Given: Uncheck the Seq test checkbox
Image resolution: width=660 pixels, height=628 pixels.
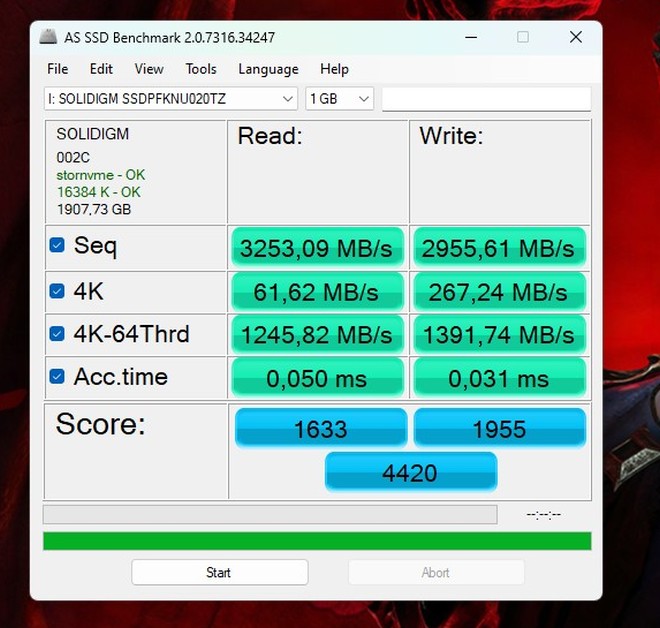Looking at the screenshot, I should 57,246.
